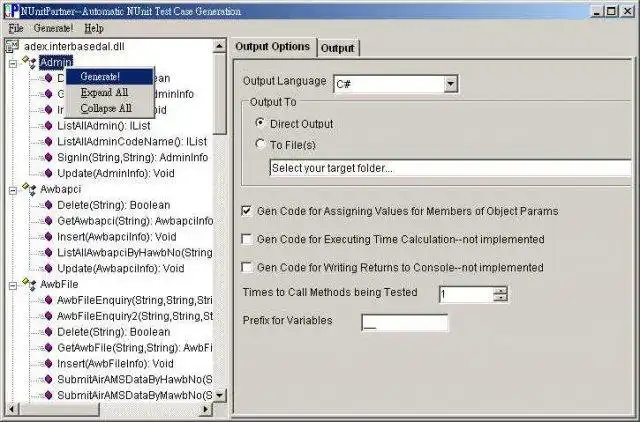This screenshot has height=422, width=640.
Task: Click the NUnitPartner title bar app icon
Action: (x=11, y=11)
